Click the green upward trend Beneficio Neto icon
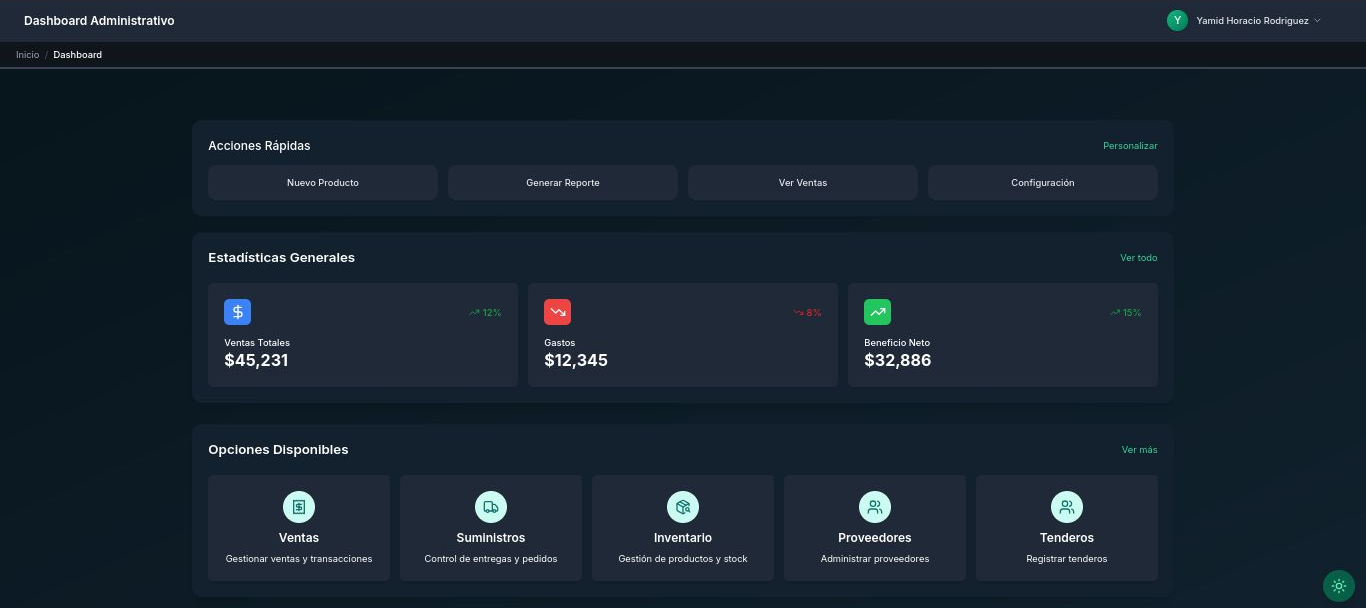This screenshot has width=1366, height=608. tap(877, 312)
